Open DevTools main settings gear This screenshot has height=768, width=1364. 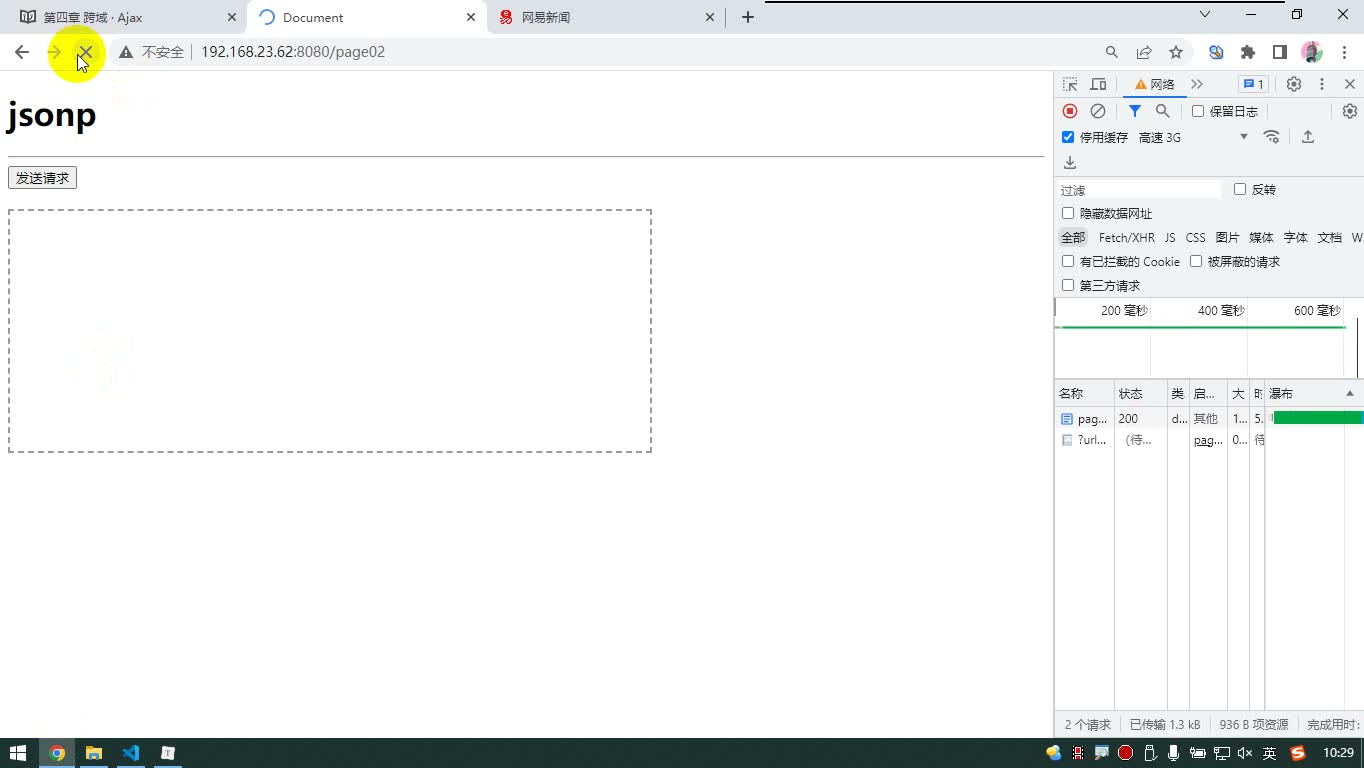[x=1293, y=84]
